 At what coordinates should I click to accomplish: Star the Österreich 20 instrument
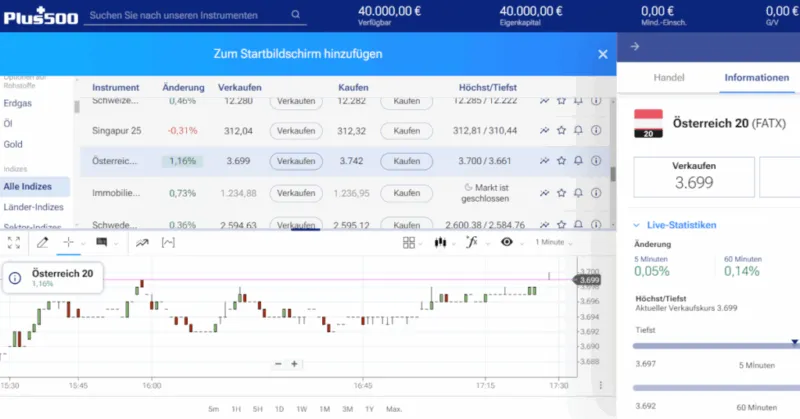pos(561,161)
